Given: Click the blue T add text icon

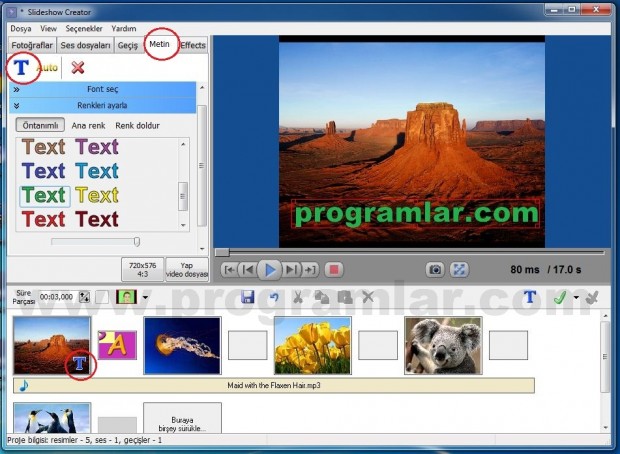Looking at the screenshot, I should [x=21, y=67].
